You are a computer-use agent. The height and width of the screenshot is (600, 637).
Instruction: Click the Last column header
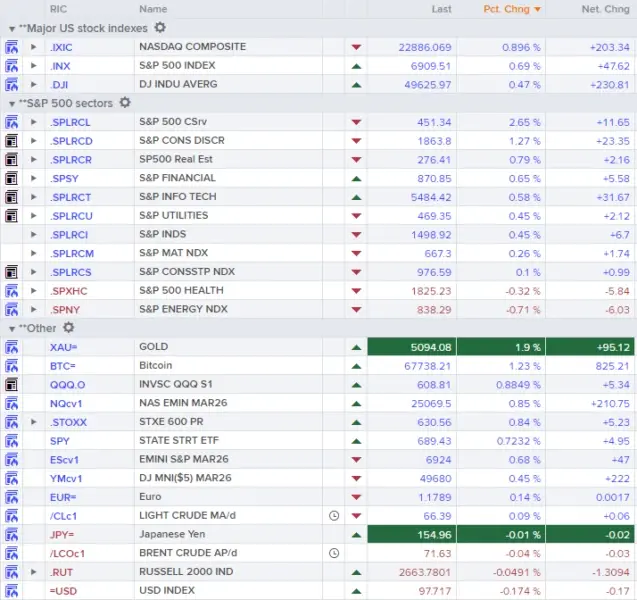point(441,9)
